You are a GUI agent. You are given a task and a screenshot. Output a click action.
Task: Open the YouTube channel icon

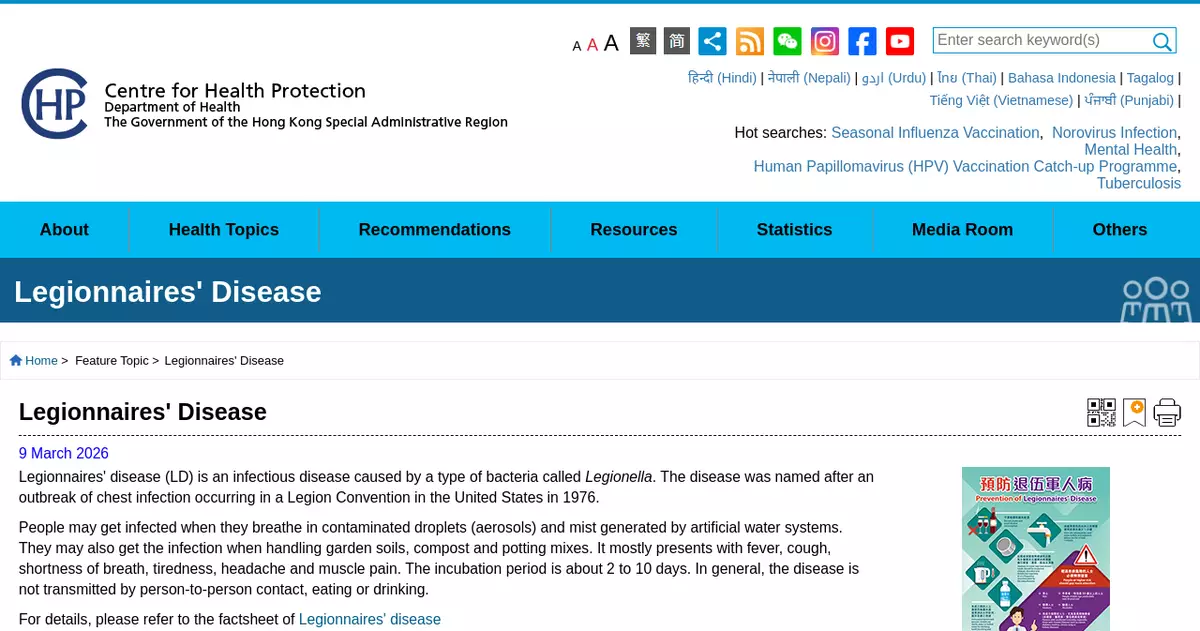900,41
